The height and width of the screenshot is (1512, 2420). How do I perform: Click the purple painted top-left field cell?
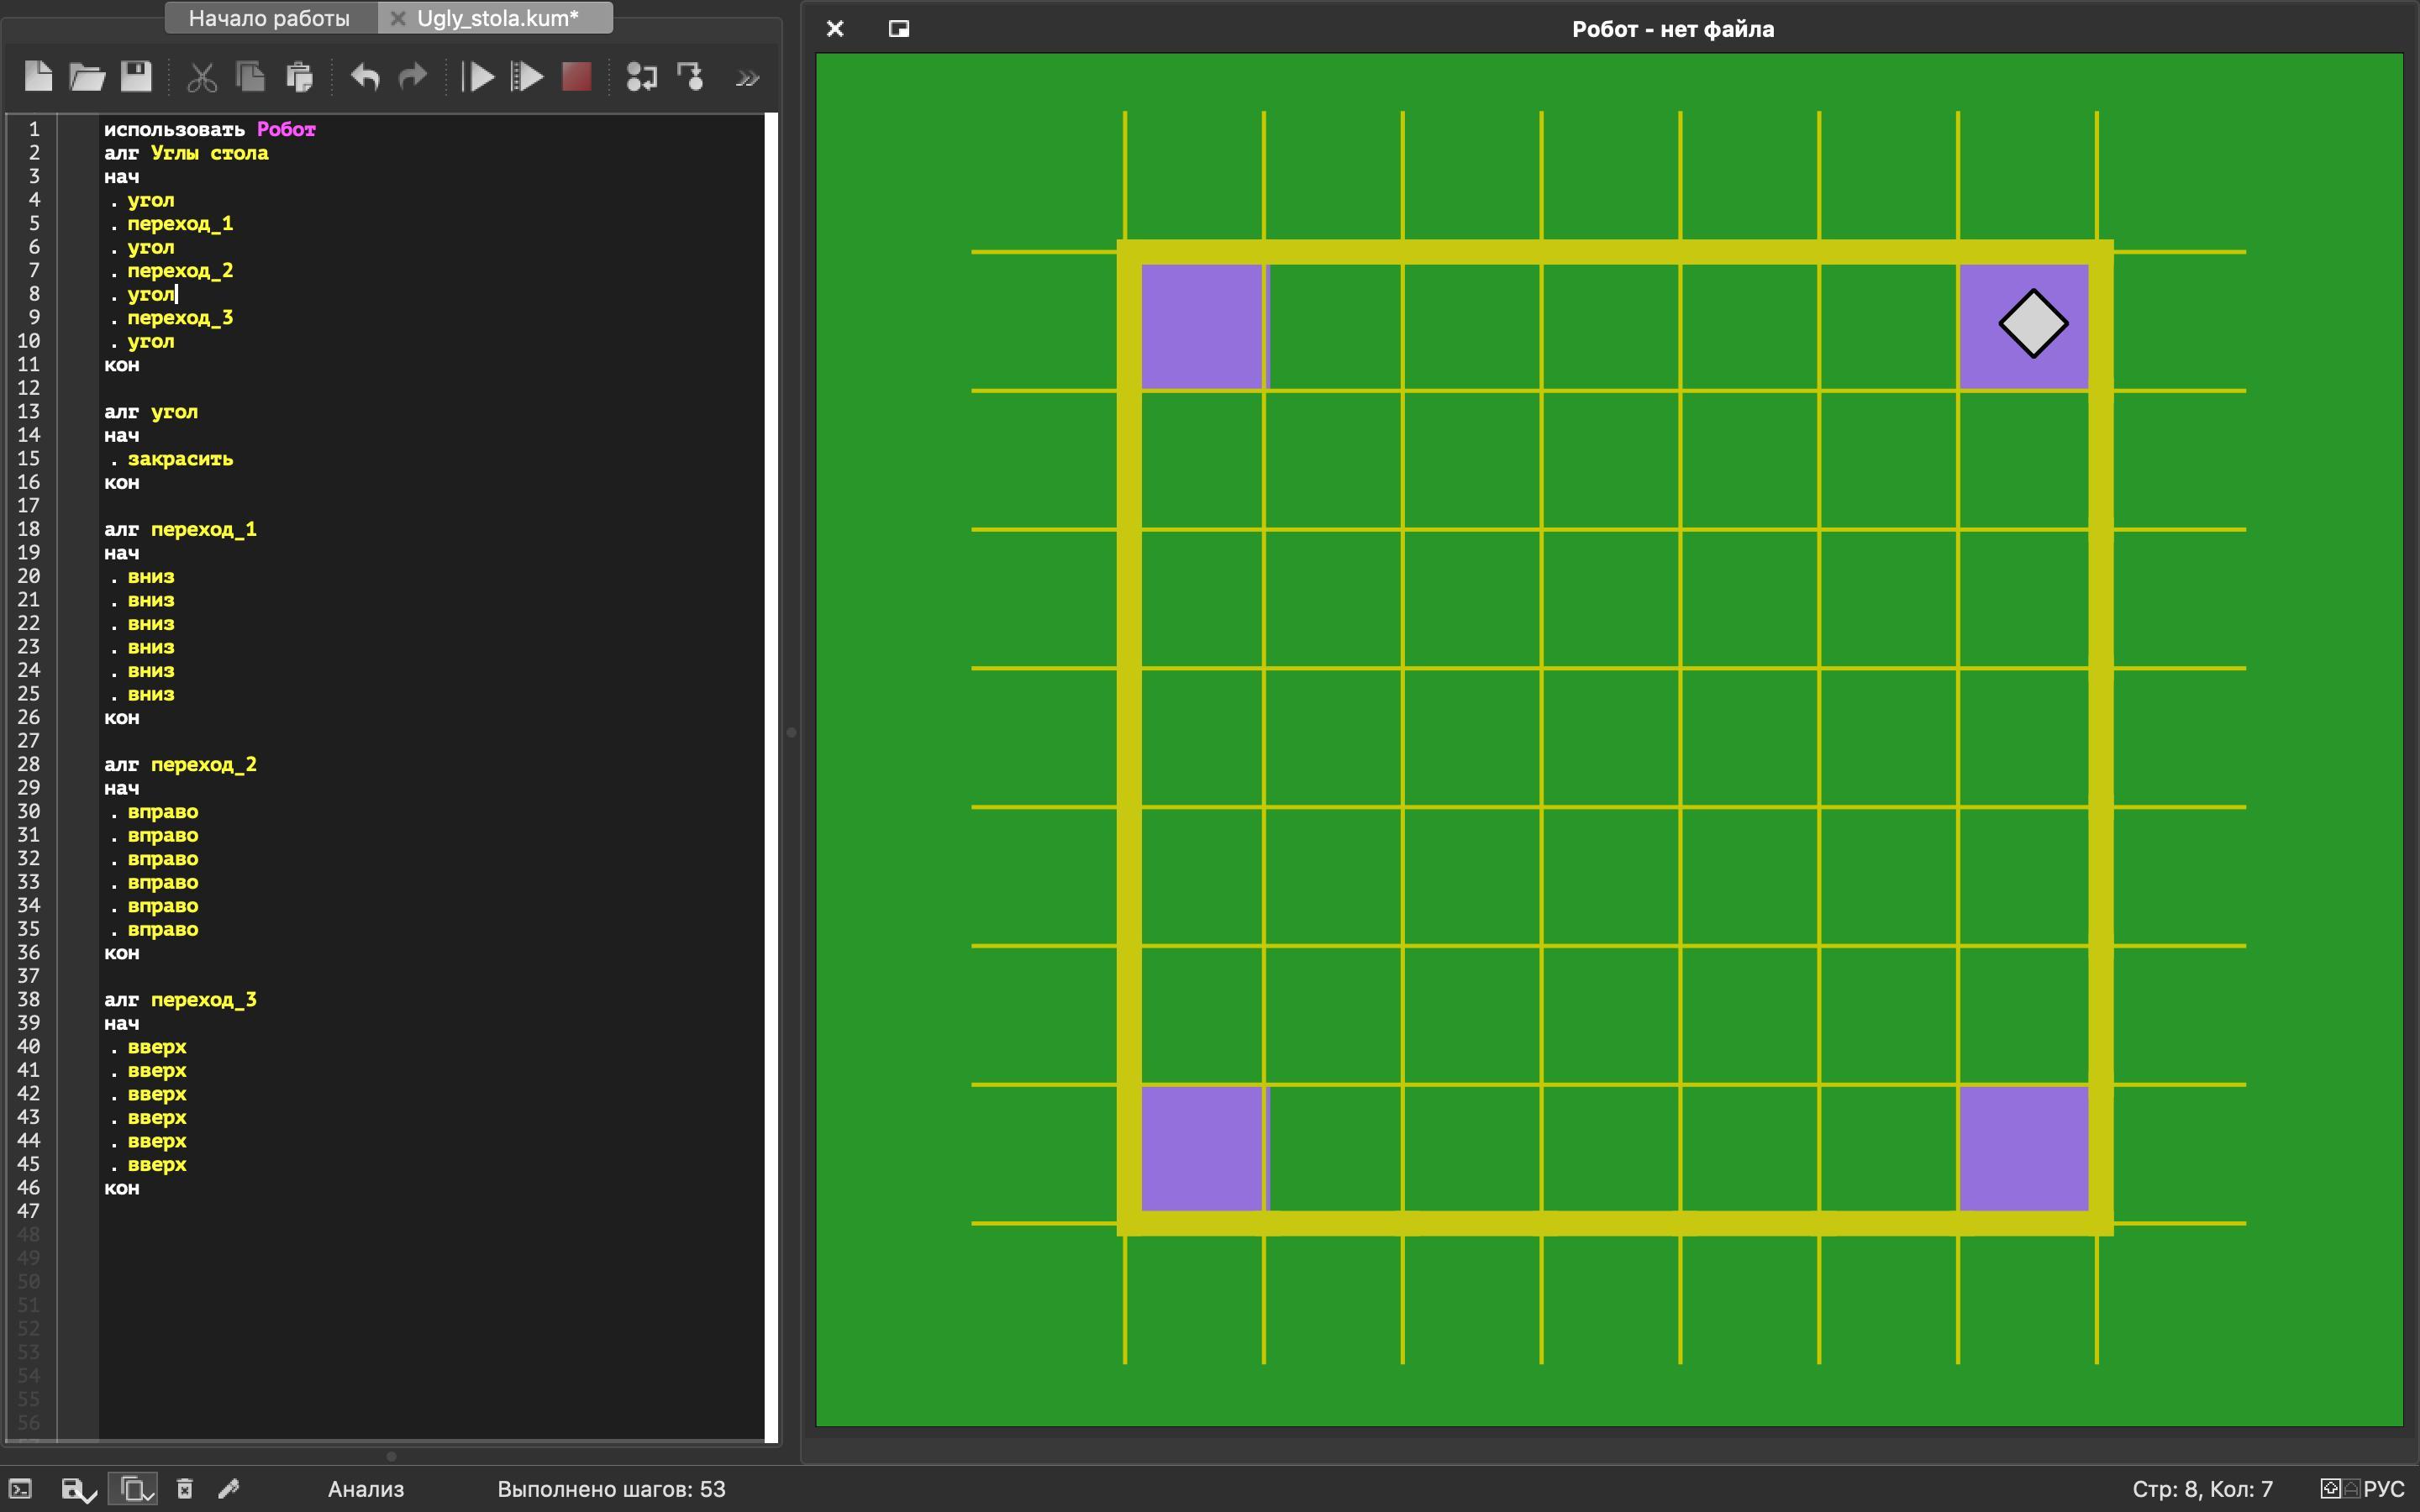[1201, 326]
